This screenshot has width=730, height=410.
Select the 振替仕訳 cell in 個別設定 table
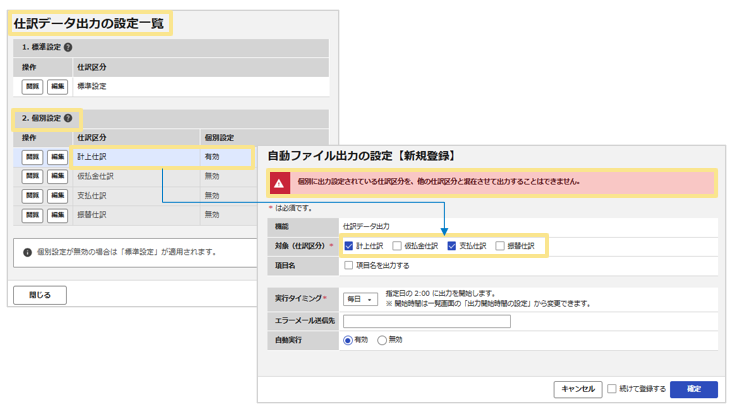pos(136,215)
